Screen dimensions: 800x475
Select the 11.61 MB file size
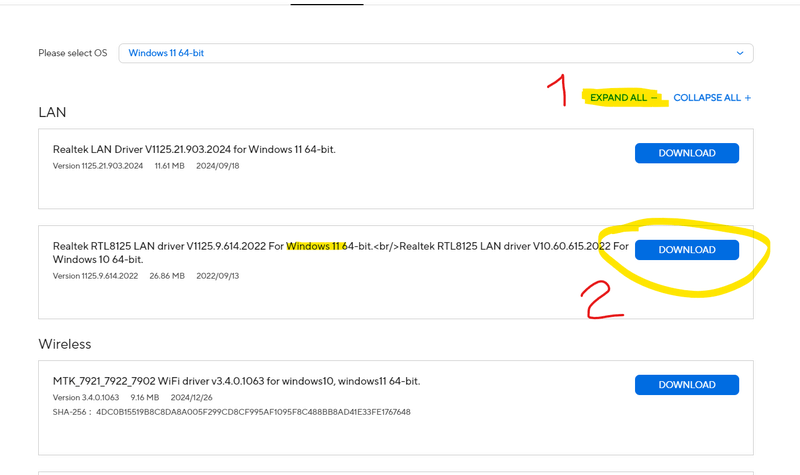tap(169, 166)
